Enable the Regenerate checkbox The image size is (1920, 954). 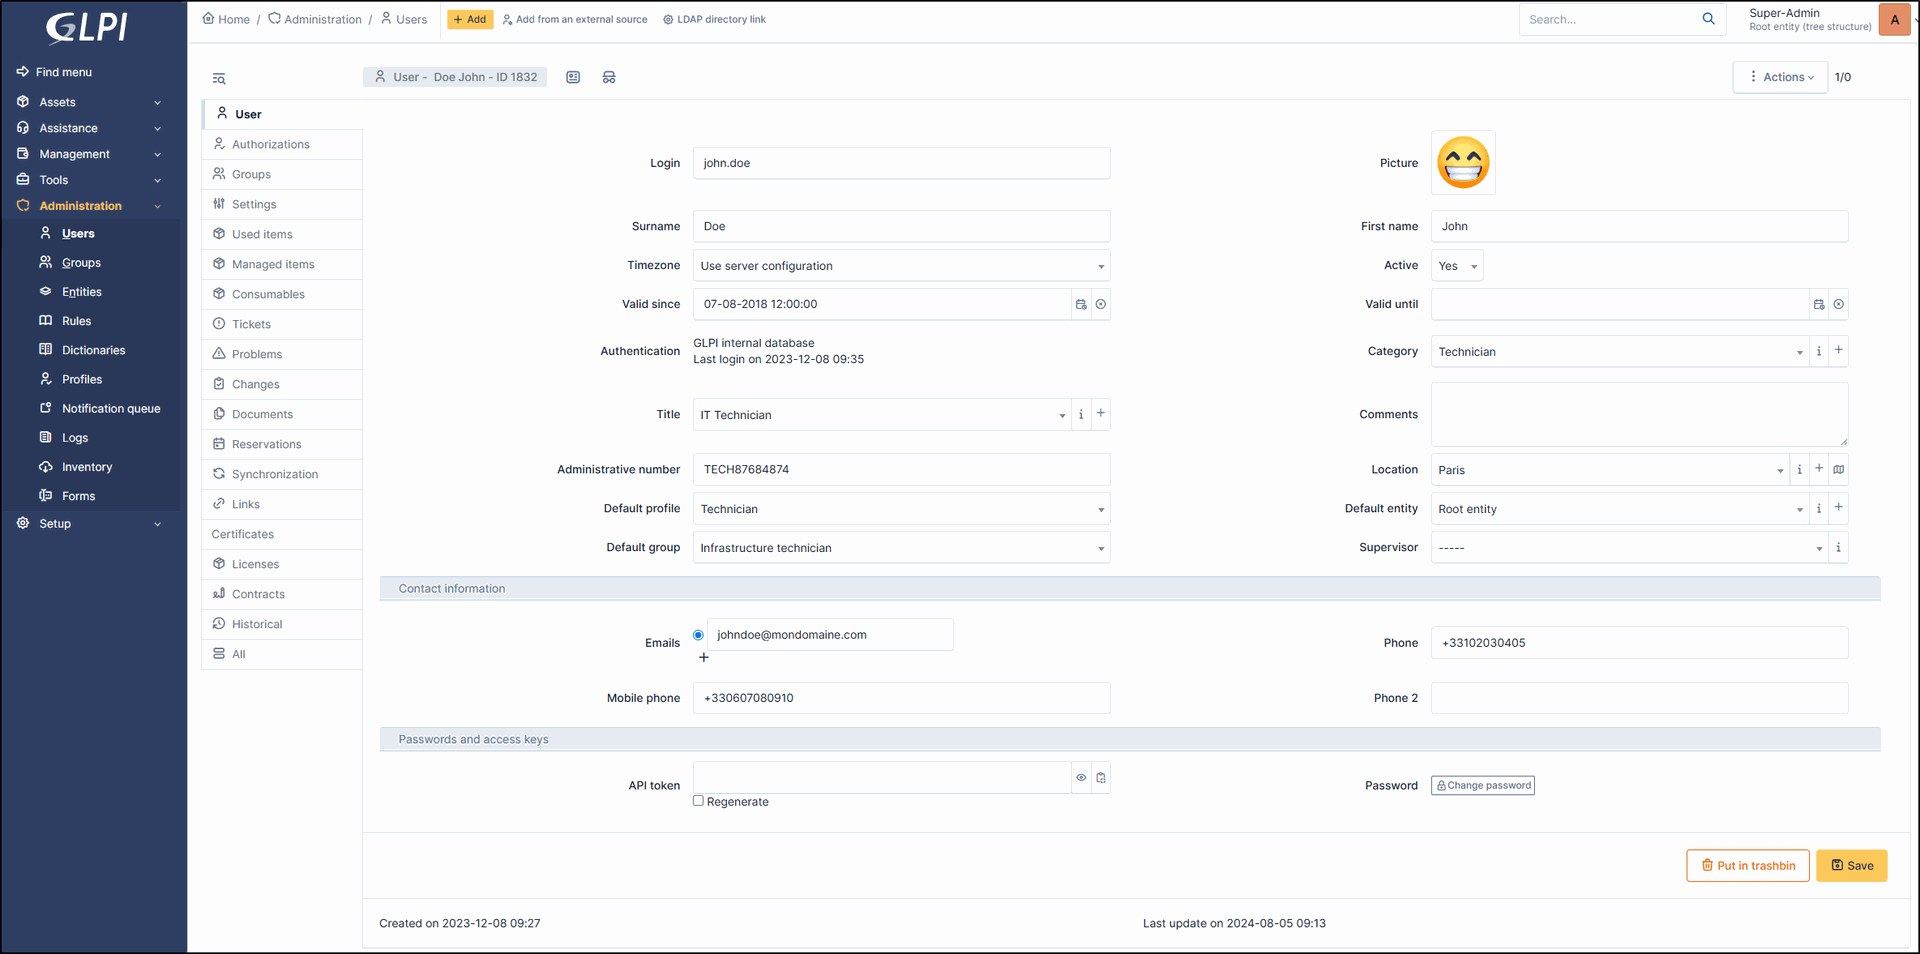699,801
